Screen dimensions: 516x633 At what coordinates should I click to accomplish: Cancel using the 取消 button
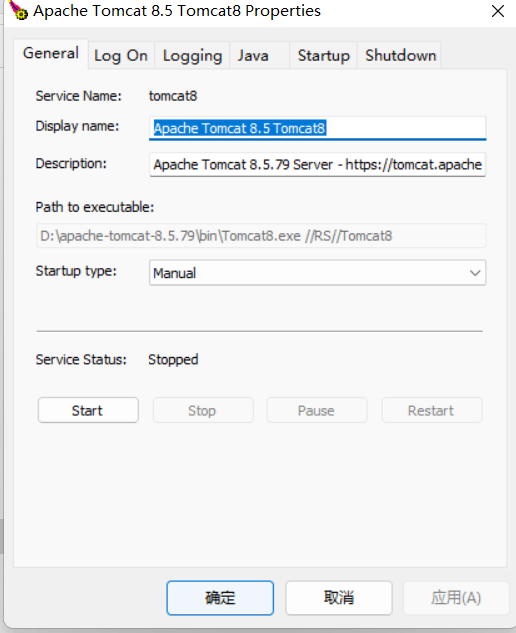(x=339, y=598)
